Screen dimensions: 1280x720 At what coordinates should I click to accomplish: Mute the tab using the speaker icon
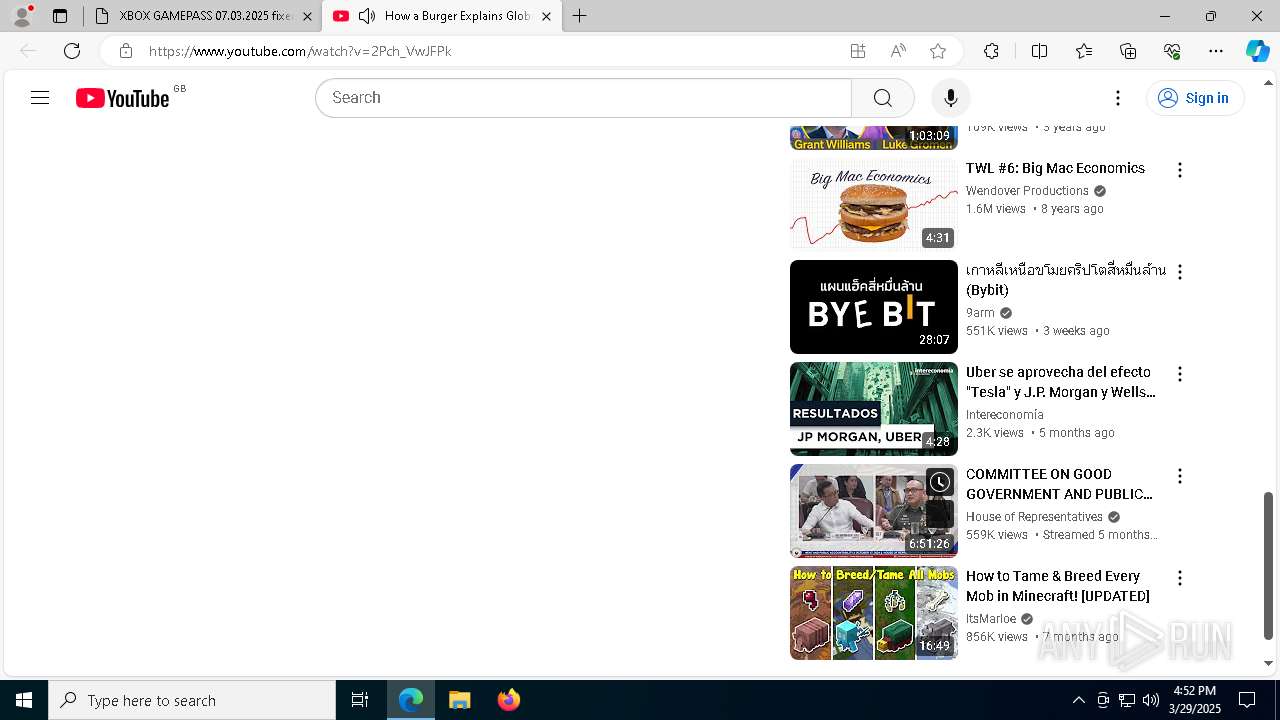click(x=367, y=16)
